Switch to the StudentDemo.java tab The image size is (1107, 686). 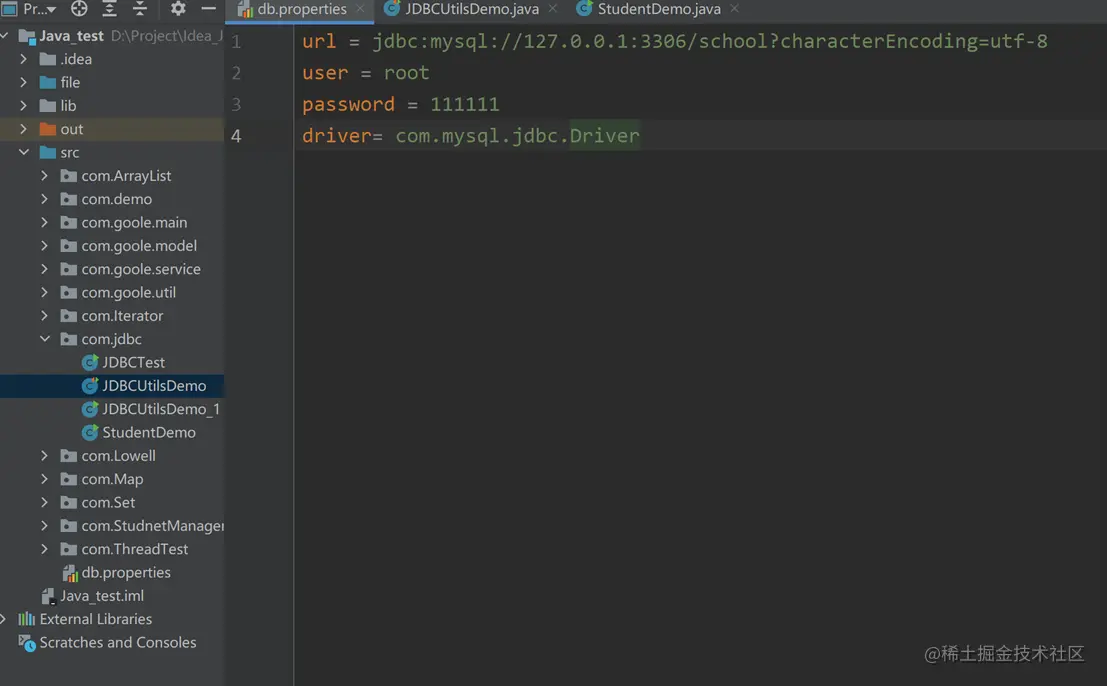659,9
